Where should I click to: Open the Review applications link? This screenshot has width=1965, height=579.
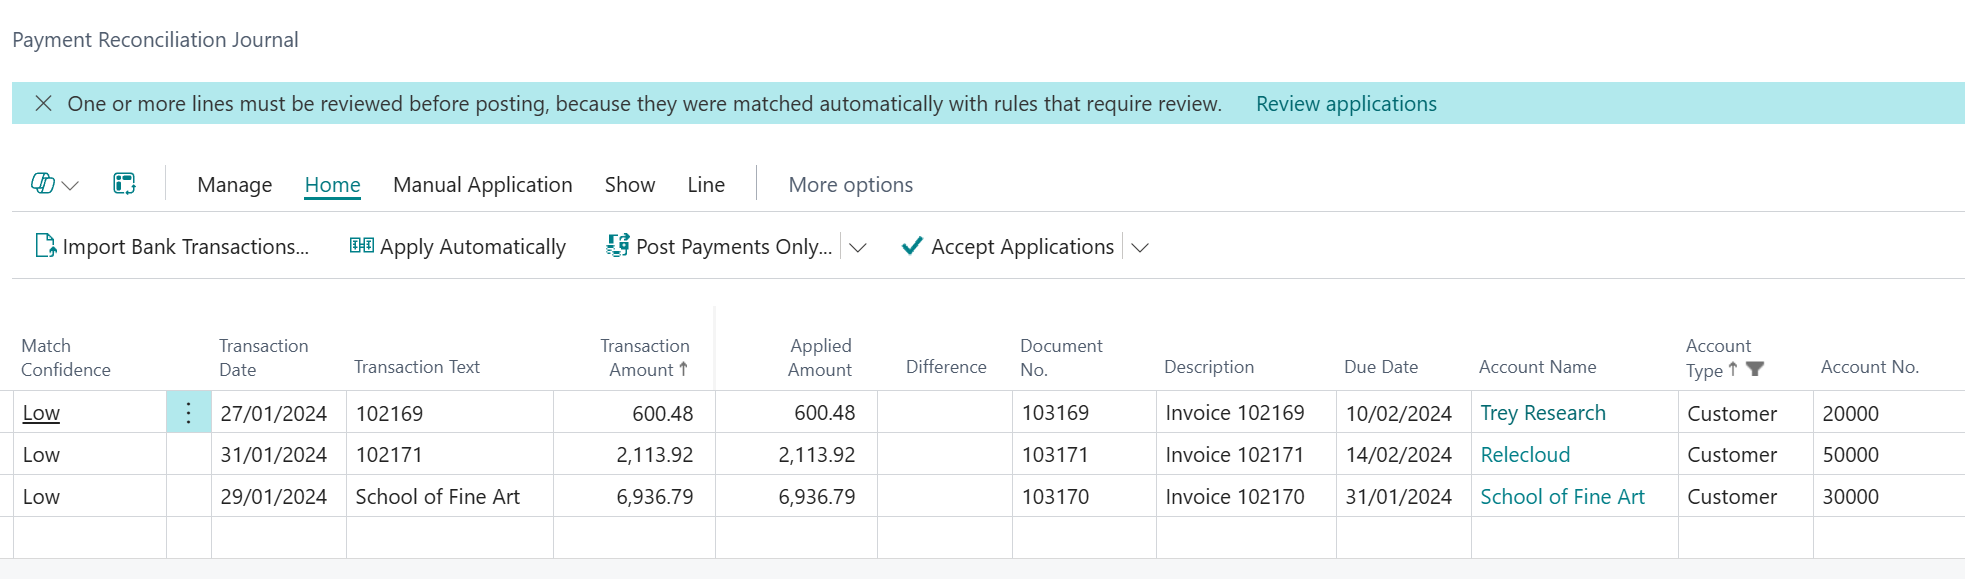point(1346,104)
